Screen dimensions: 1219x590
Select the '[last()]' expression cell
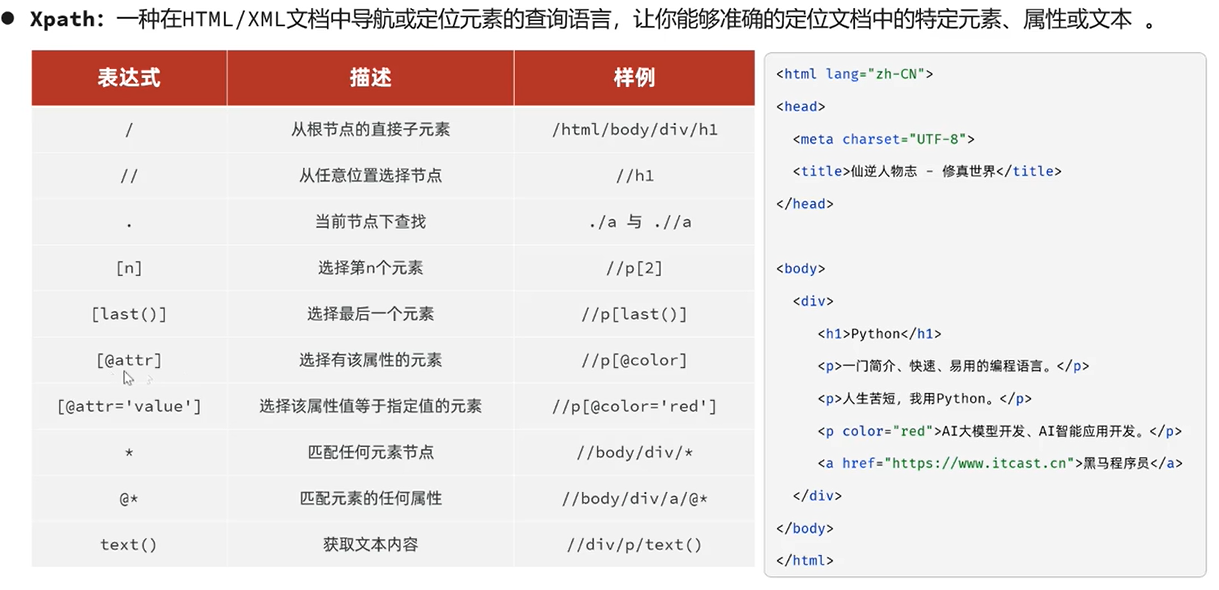coord(129,314)
